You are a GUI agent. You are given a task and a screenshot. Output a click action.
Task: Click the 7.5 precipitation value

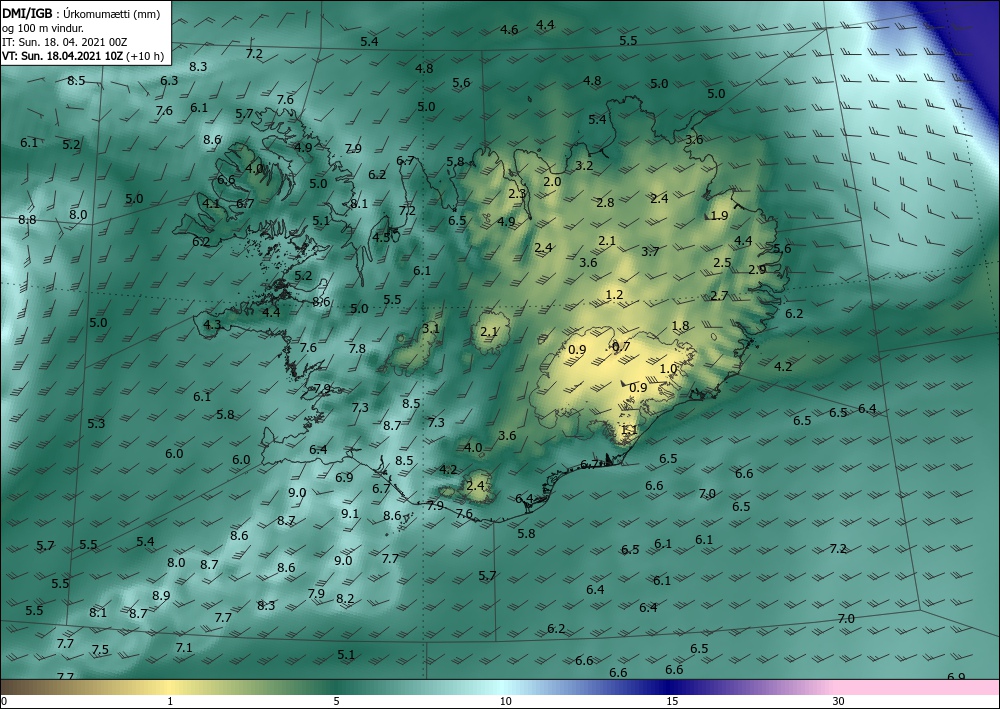(x=100, y=650)
